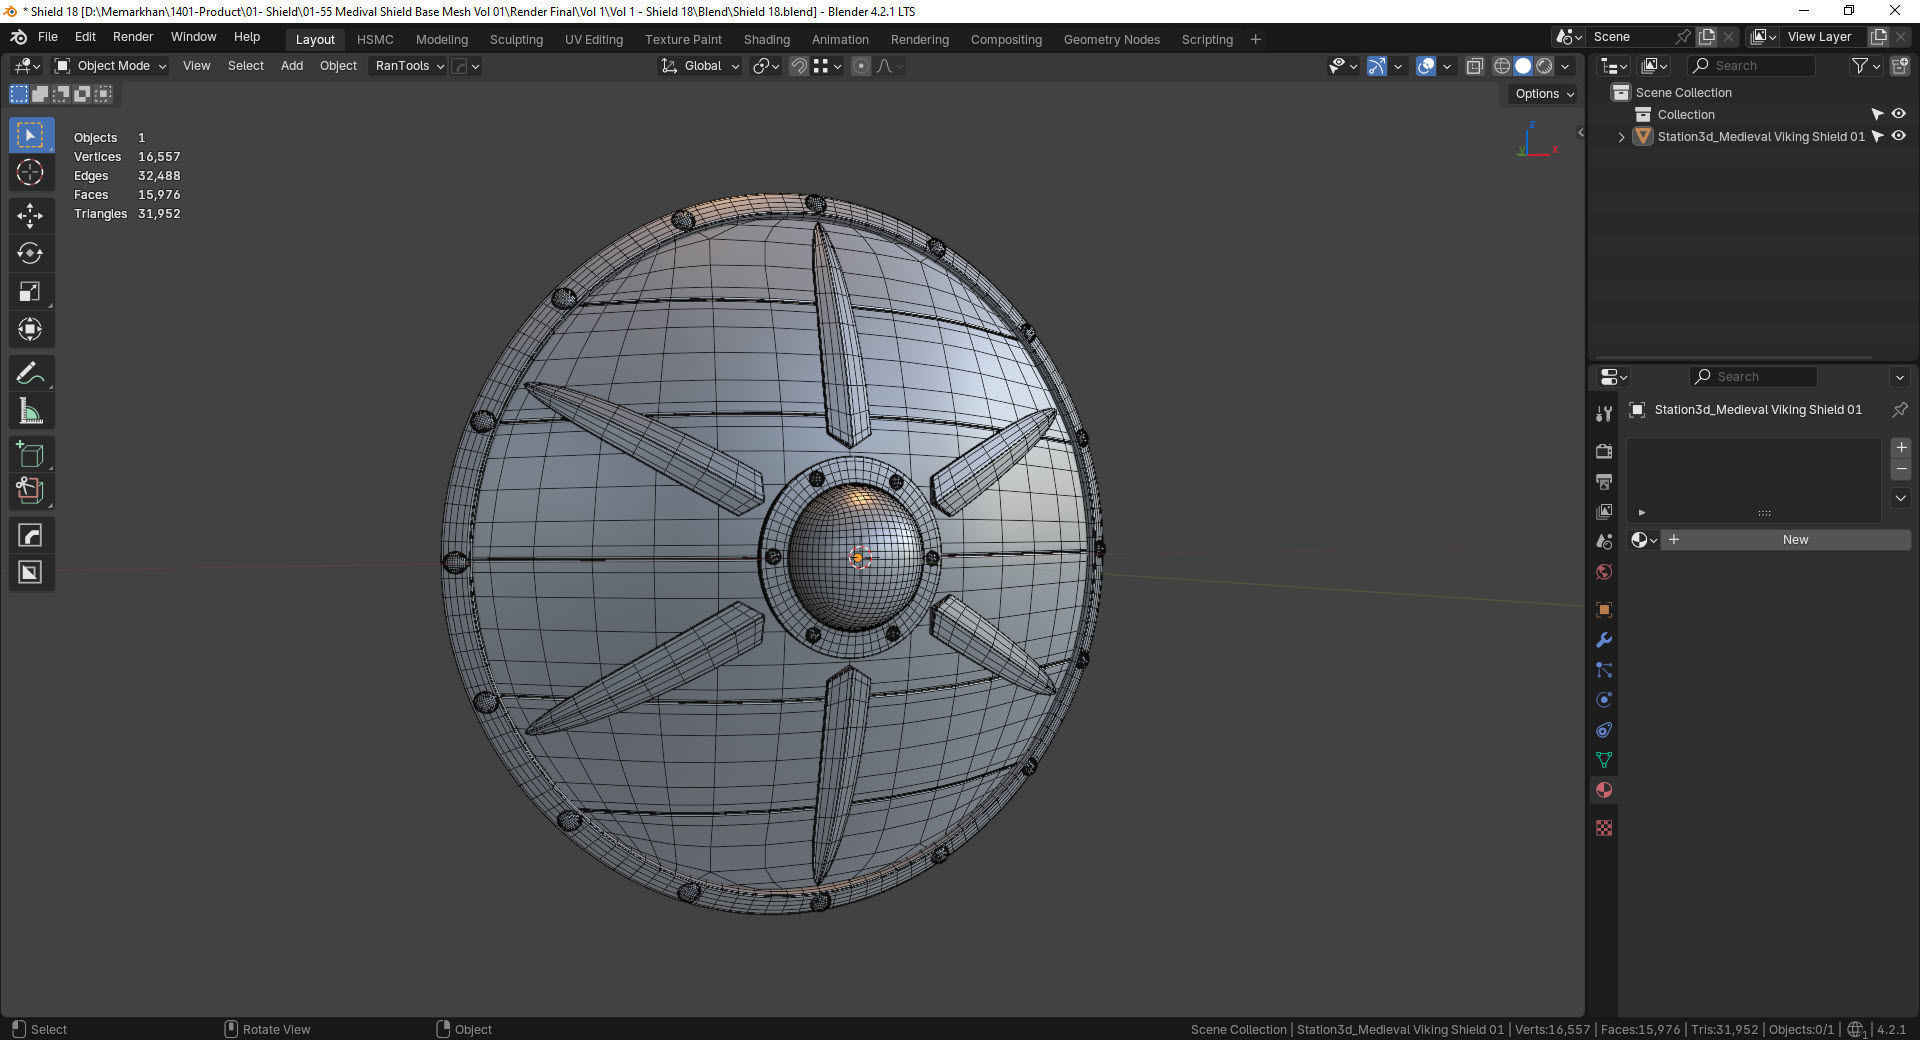Open the Output properties tab

point(1604,481)
